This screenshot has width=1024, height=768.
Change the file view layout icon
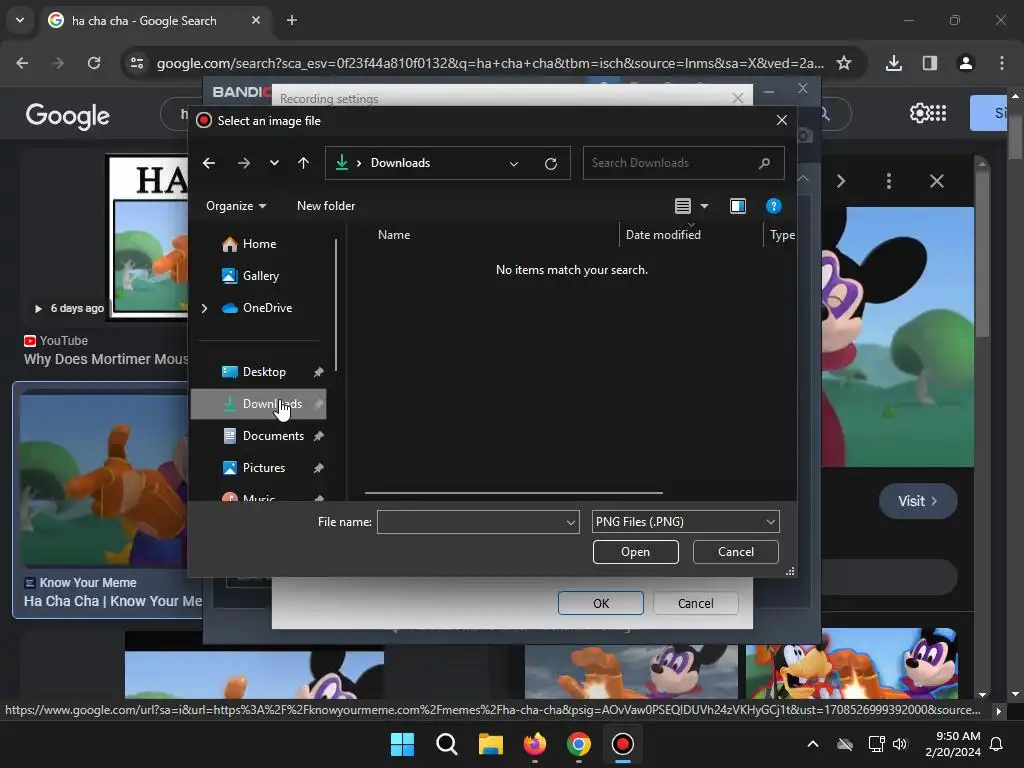(x=682, y=206)
